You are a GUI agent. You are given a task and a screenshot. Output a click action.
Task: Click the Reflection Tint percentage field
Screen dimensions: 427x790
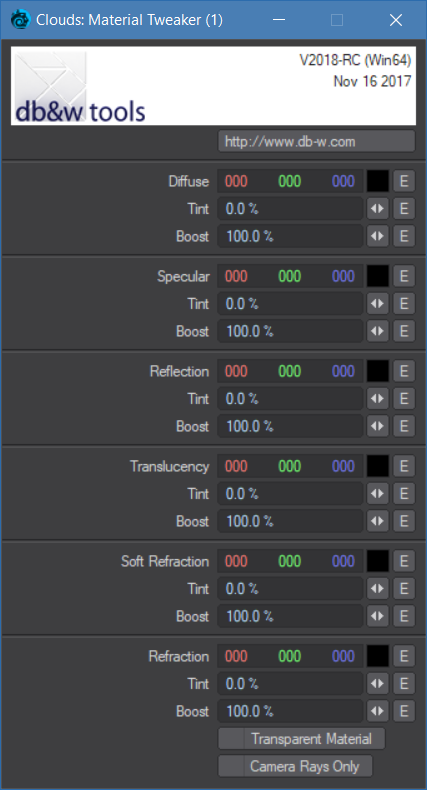point(290,399)
